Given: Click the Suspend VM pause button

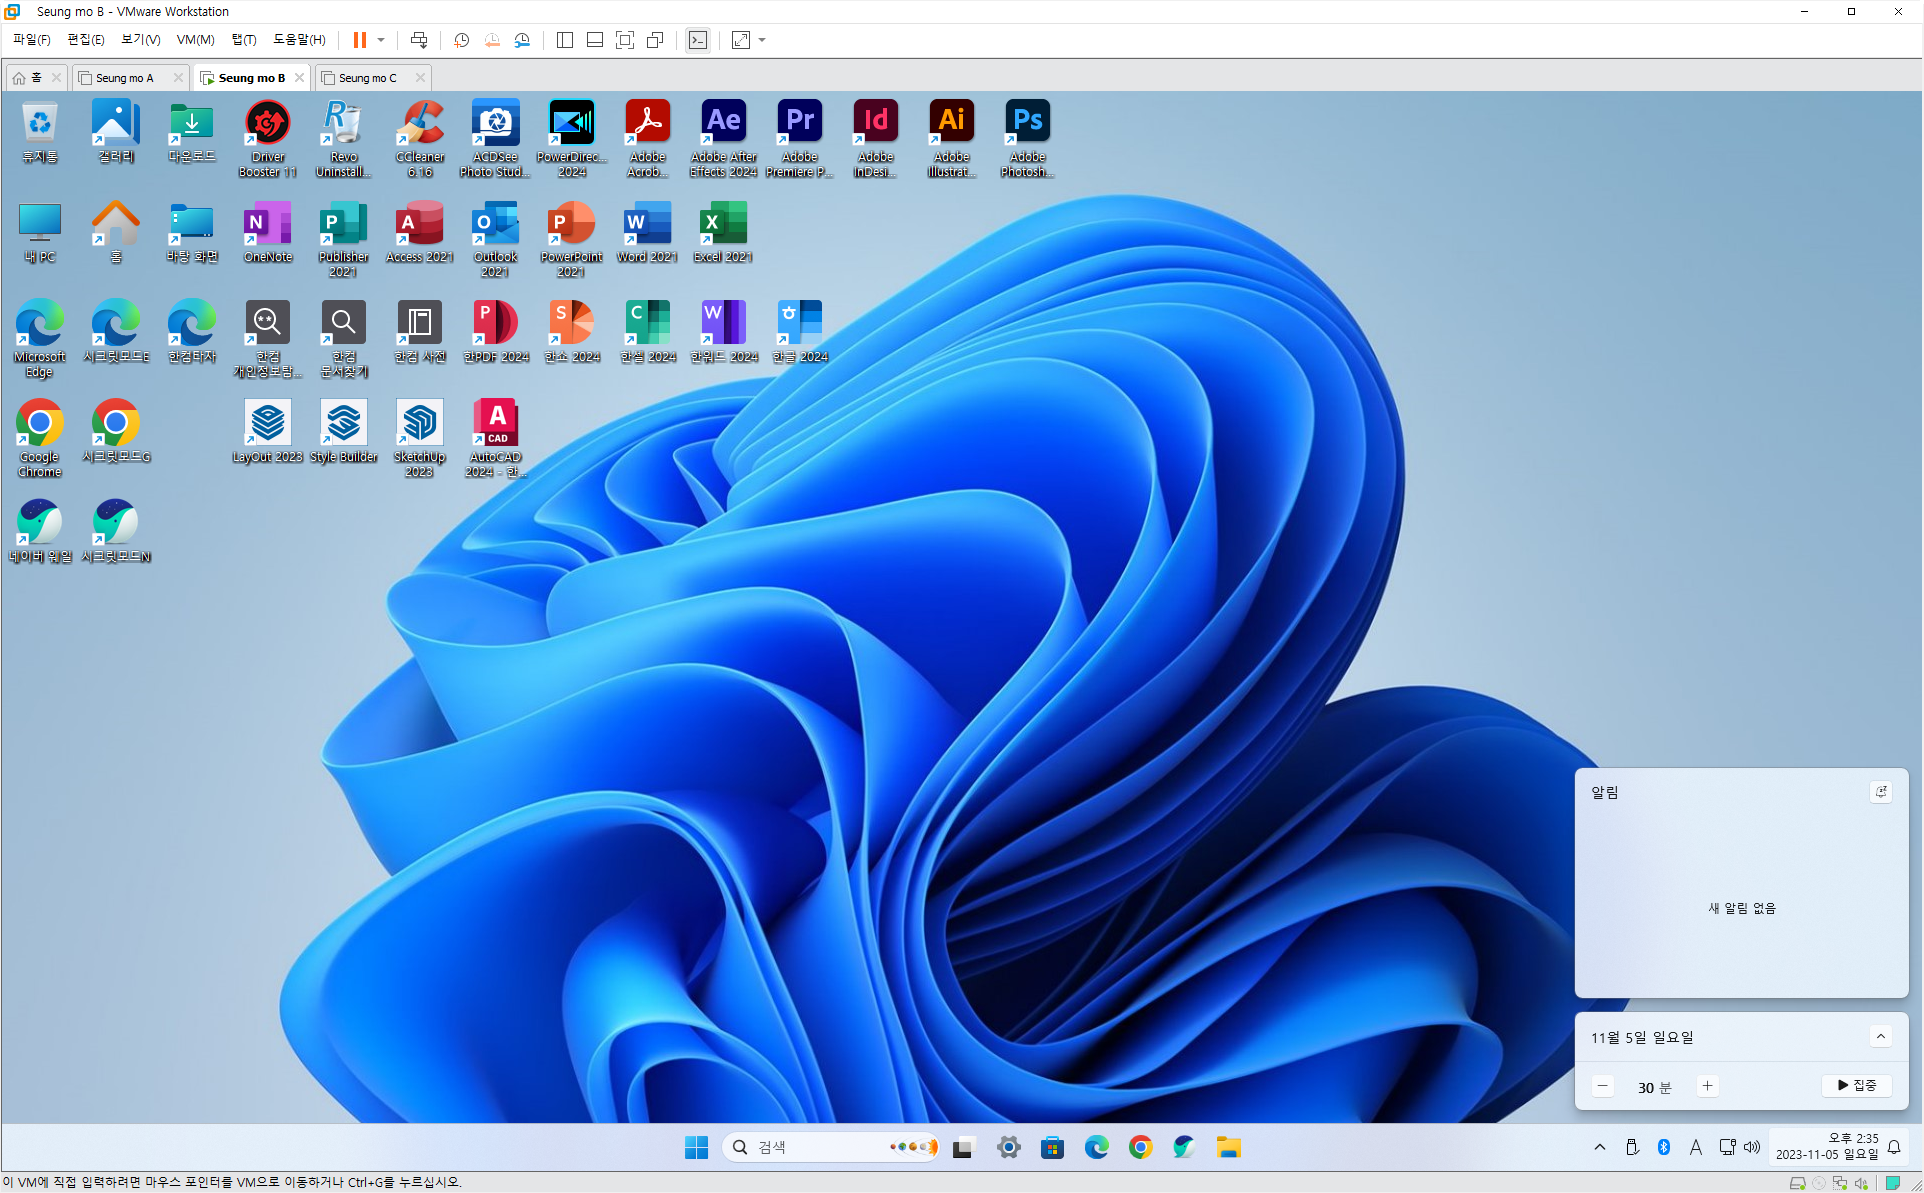Looking at the screenshot, I should [359, 40].
